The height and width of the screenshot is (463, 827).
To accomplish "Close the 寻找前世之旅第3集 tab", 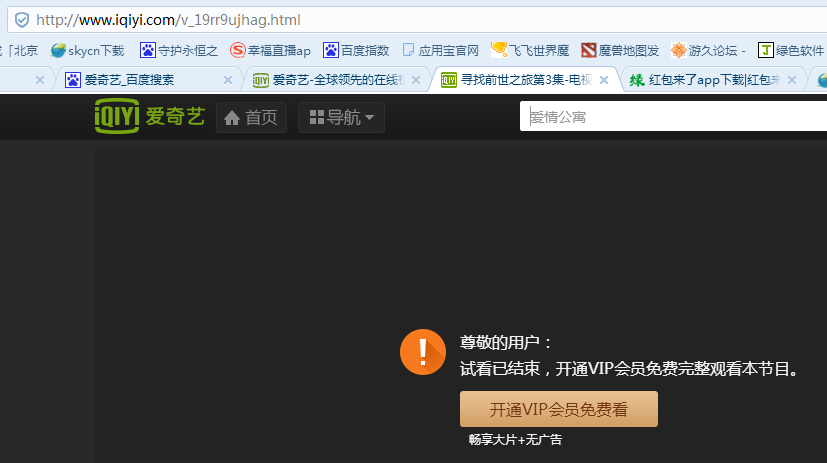I will [603, 80].
